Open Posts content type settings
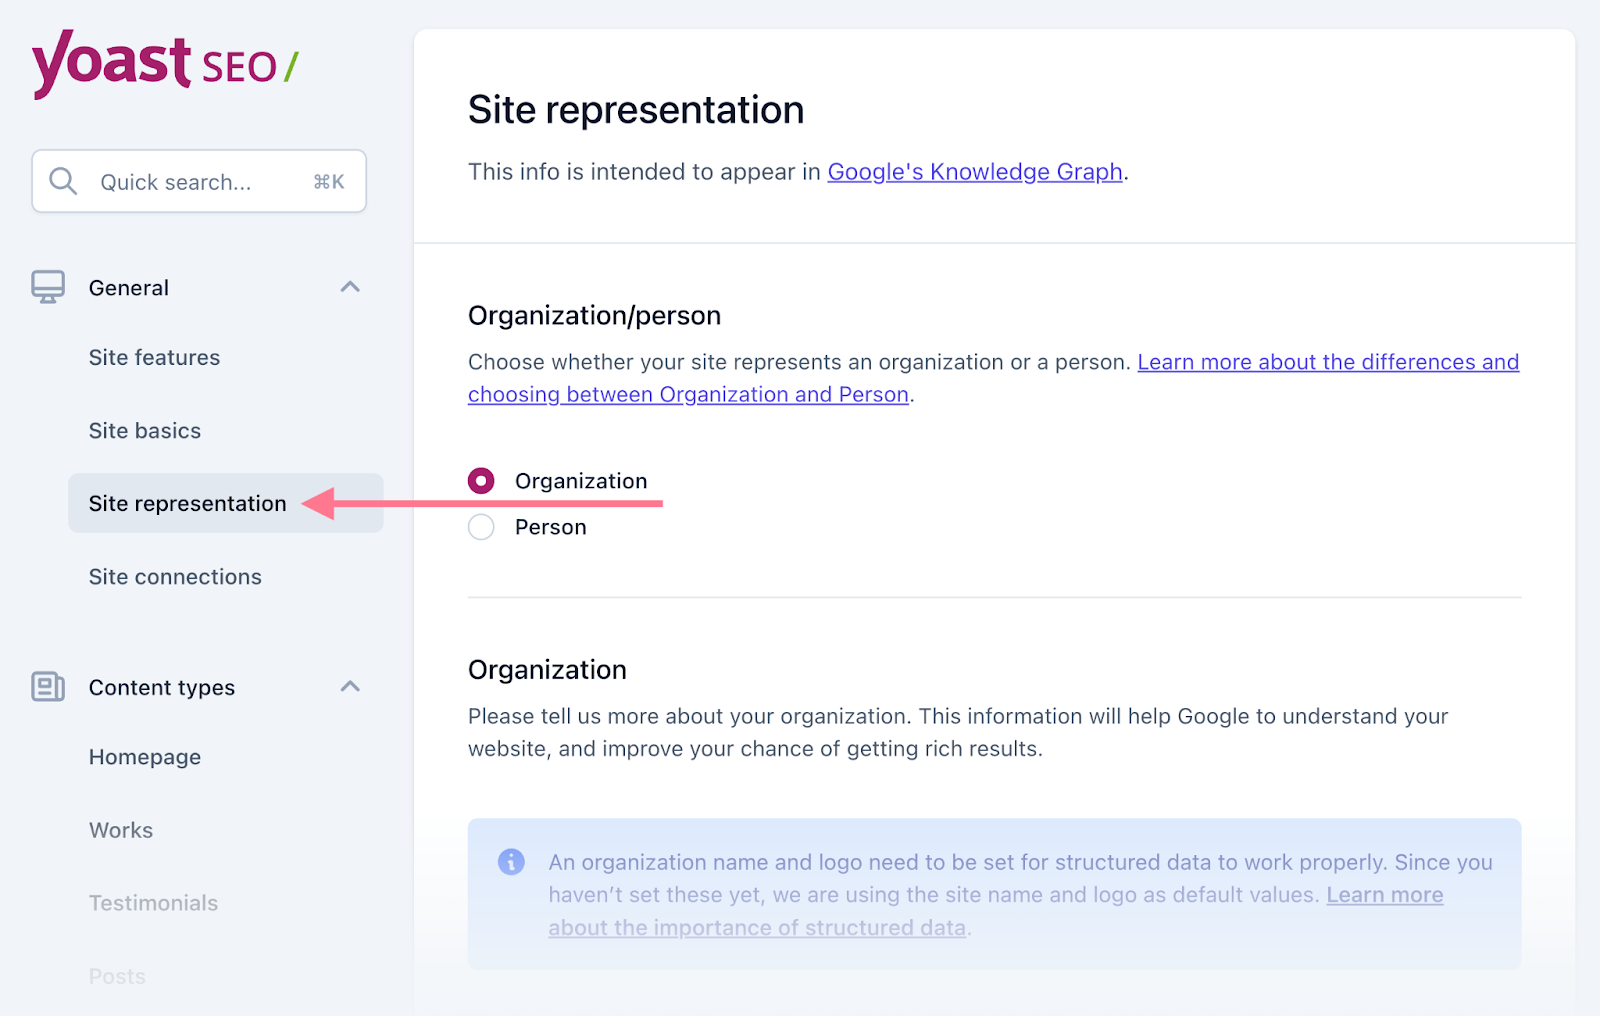The height and width of the screenshot is (1016, 1600). point(116,976)
